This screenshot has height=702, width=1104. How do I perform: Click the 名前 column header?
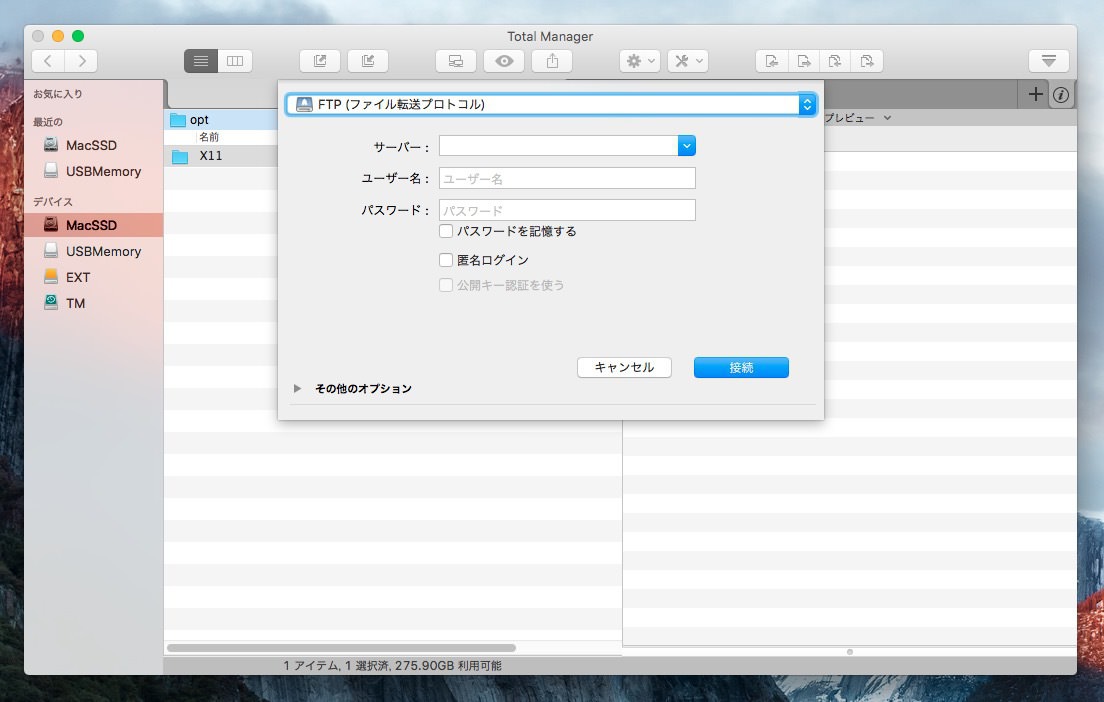pyautogui.click(x=209, y=137)
